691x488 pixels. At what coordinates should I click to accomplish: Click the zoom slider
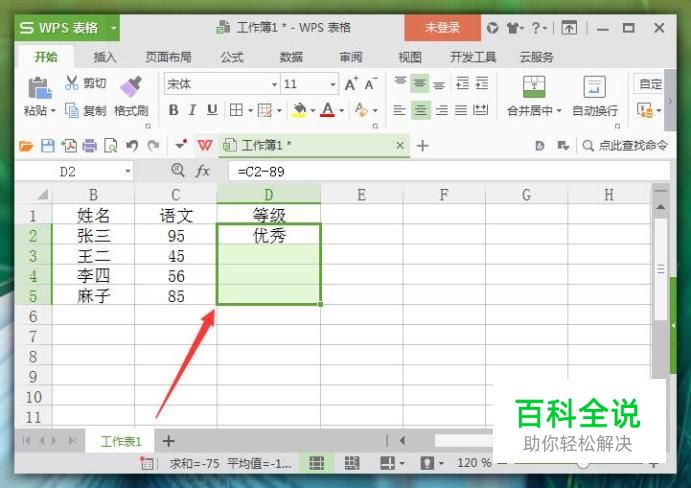pyautogui.click(x=583, y=465)
